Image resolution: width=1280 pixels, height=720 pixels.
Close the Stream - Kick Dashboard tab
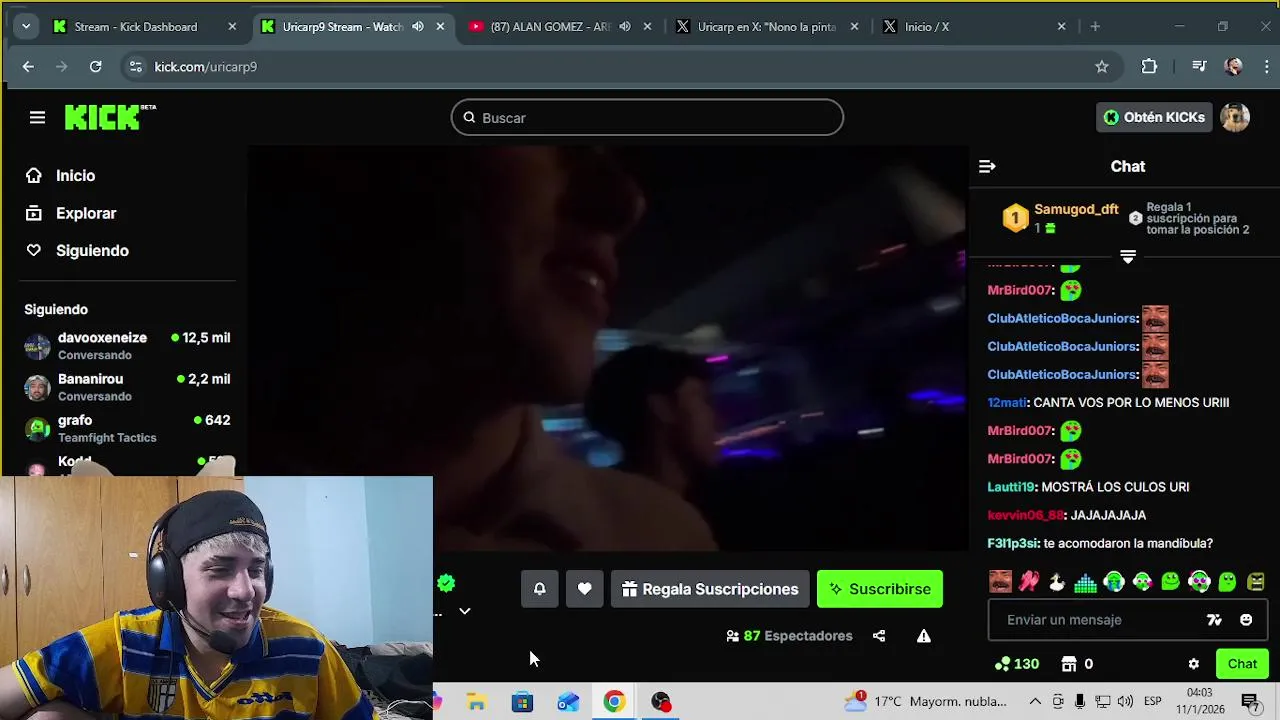pos(232,27)
